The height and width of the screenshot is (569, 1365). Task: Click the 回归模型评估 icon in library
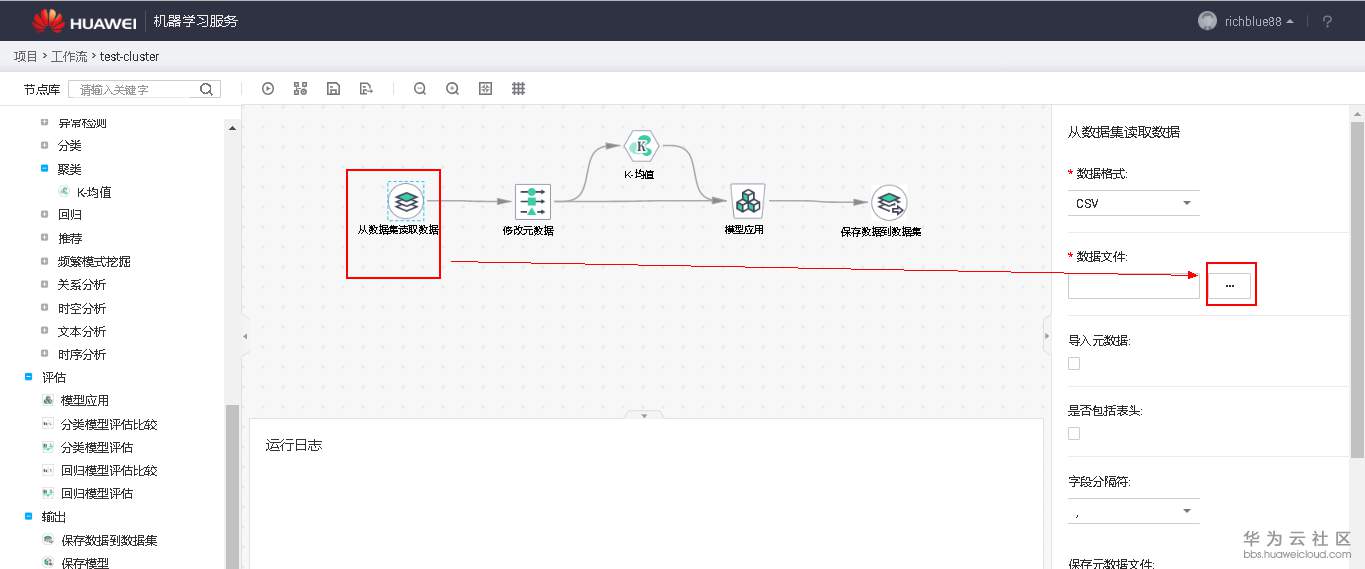tap(48, 493)
